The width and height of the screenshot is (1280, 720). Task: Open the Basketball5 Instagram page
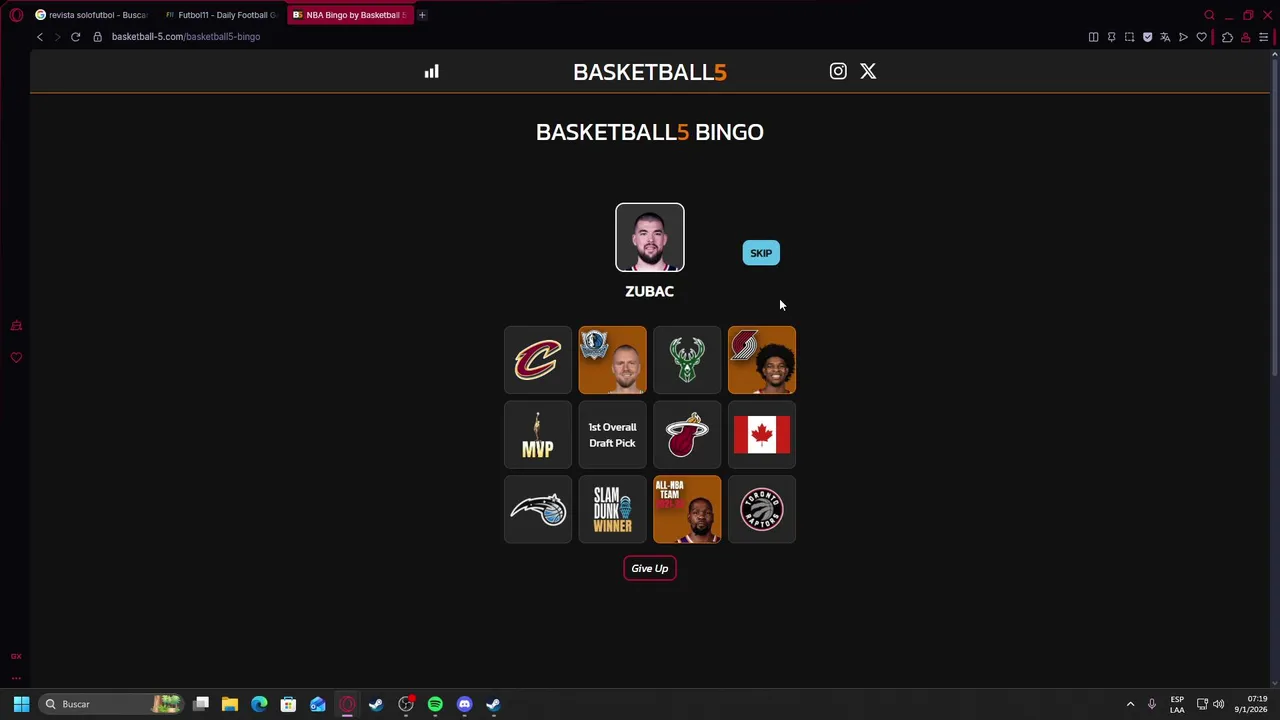[x=838, y=71]
